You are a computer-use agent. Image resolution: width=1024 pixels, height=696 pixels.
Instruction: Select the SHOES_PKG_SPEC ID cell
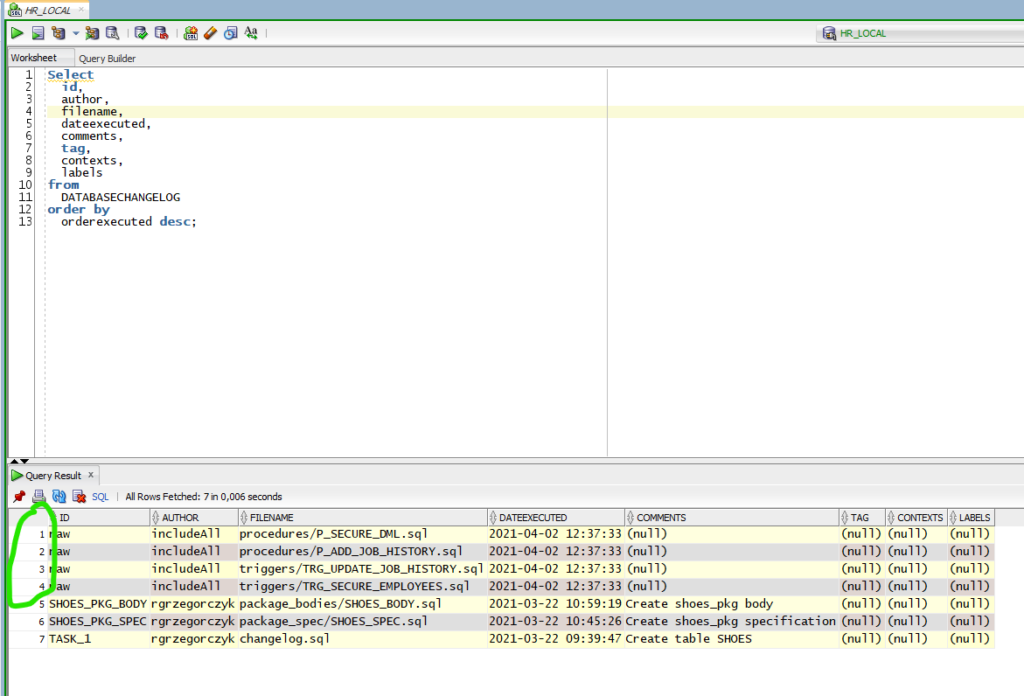click(x=98, y=622)
